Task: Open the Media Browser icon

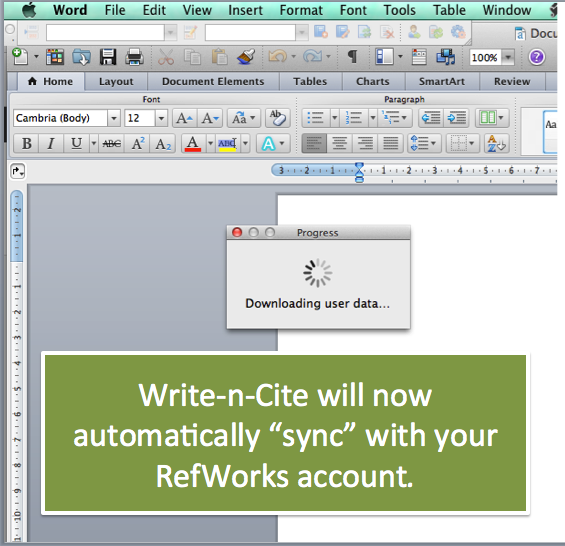Action: pos(446,57)
